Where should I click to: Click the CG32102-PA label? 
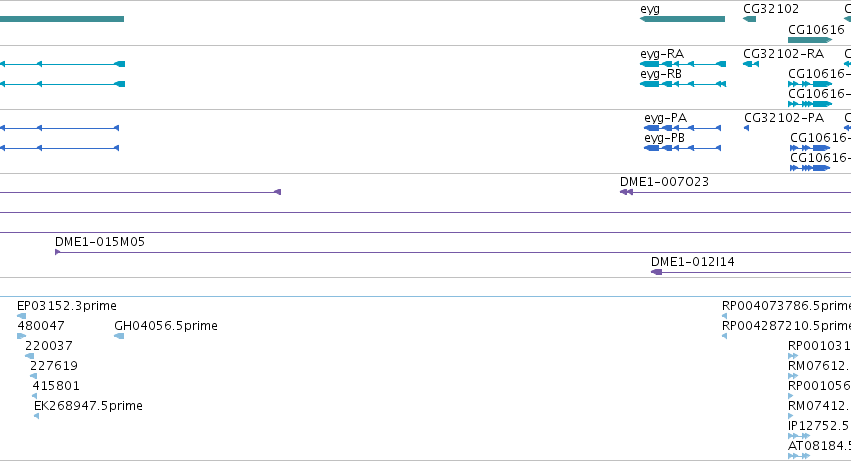tap(784, 118)
